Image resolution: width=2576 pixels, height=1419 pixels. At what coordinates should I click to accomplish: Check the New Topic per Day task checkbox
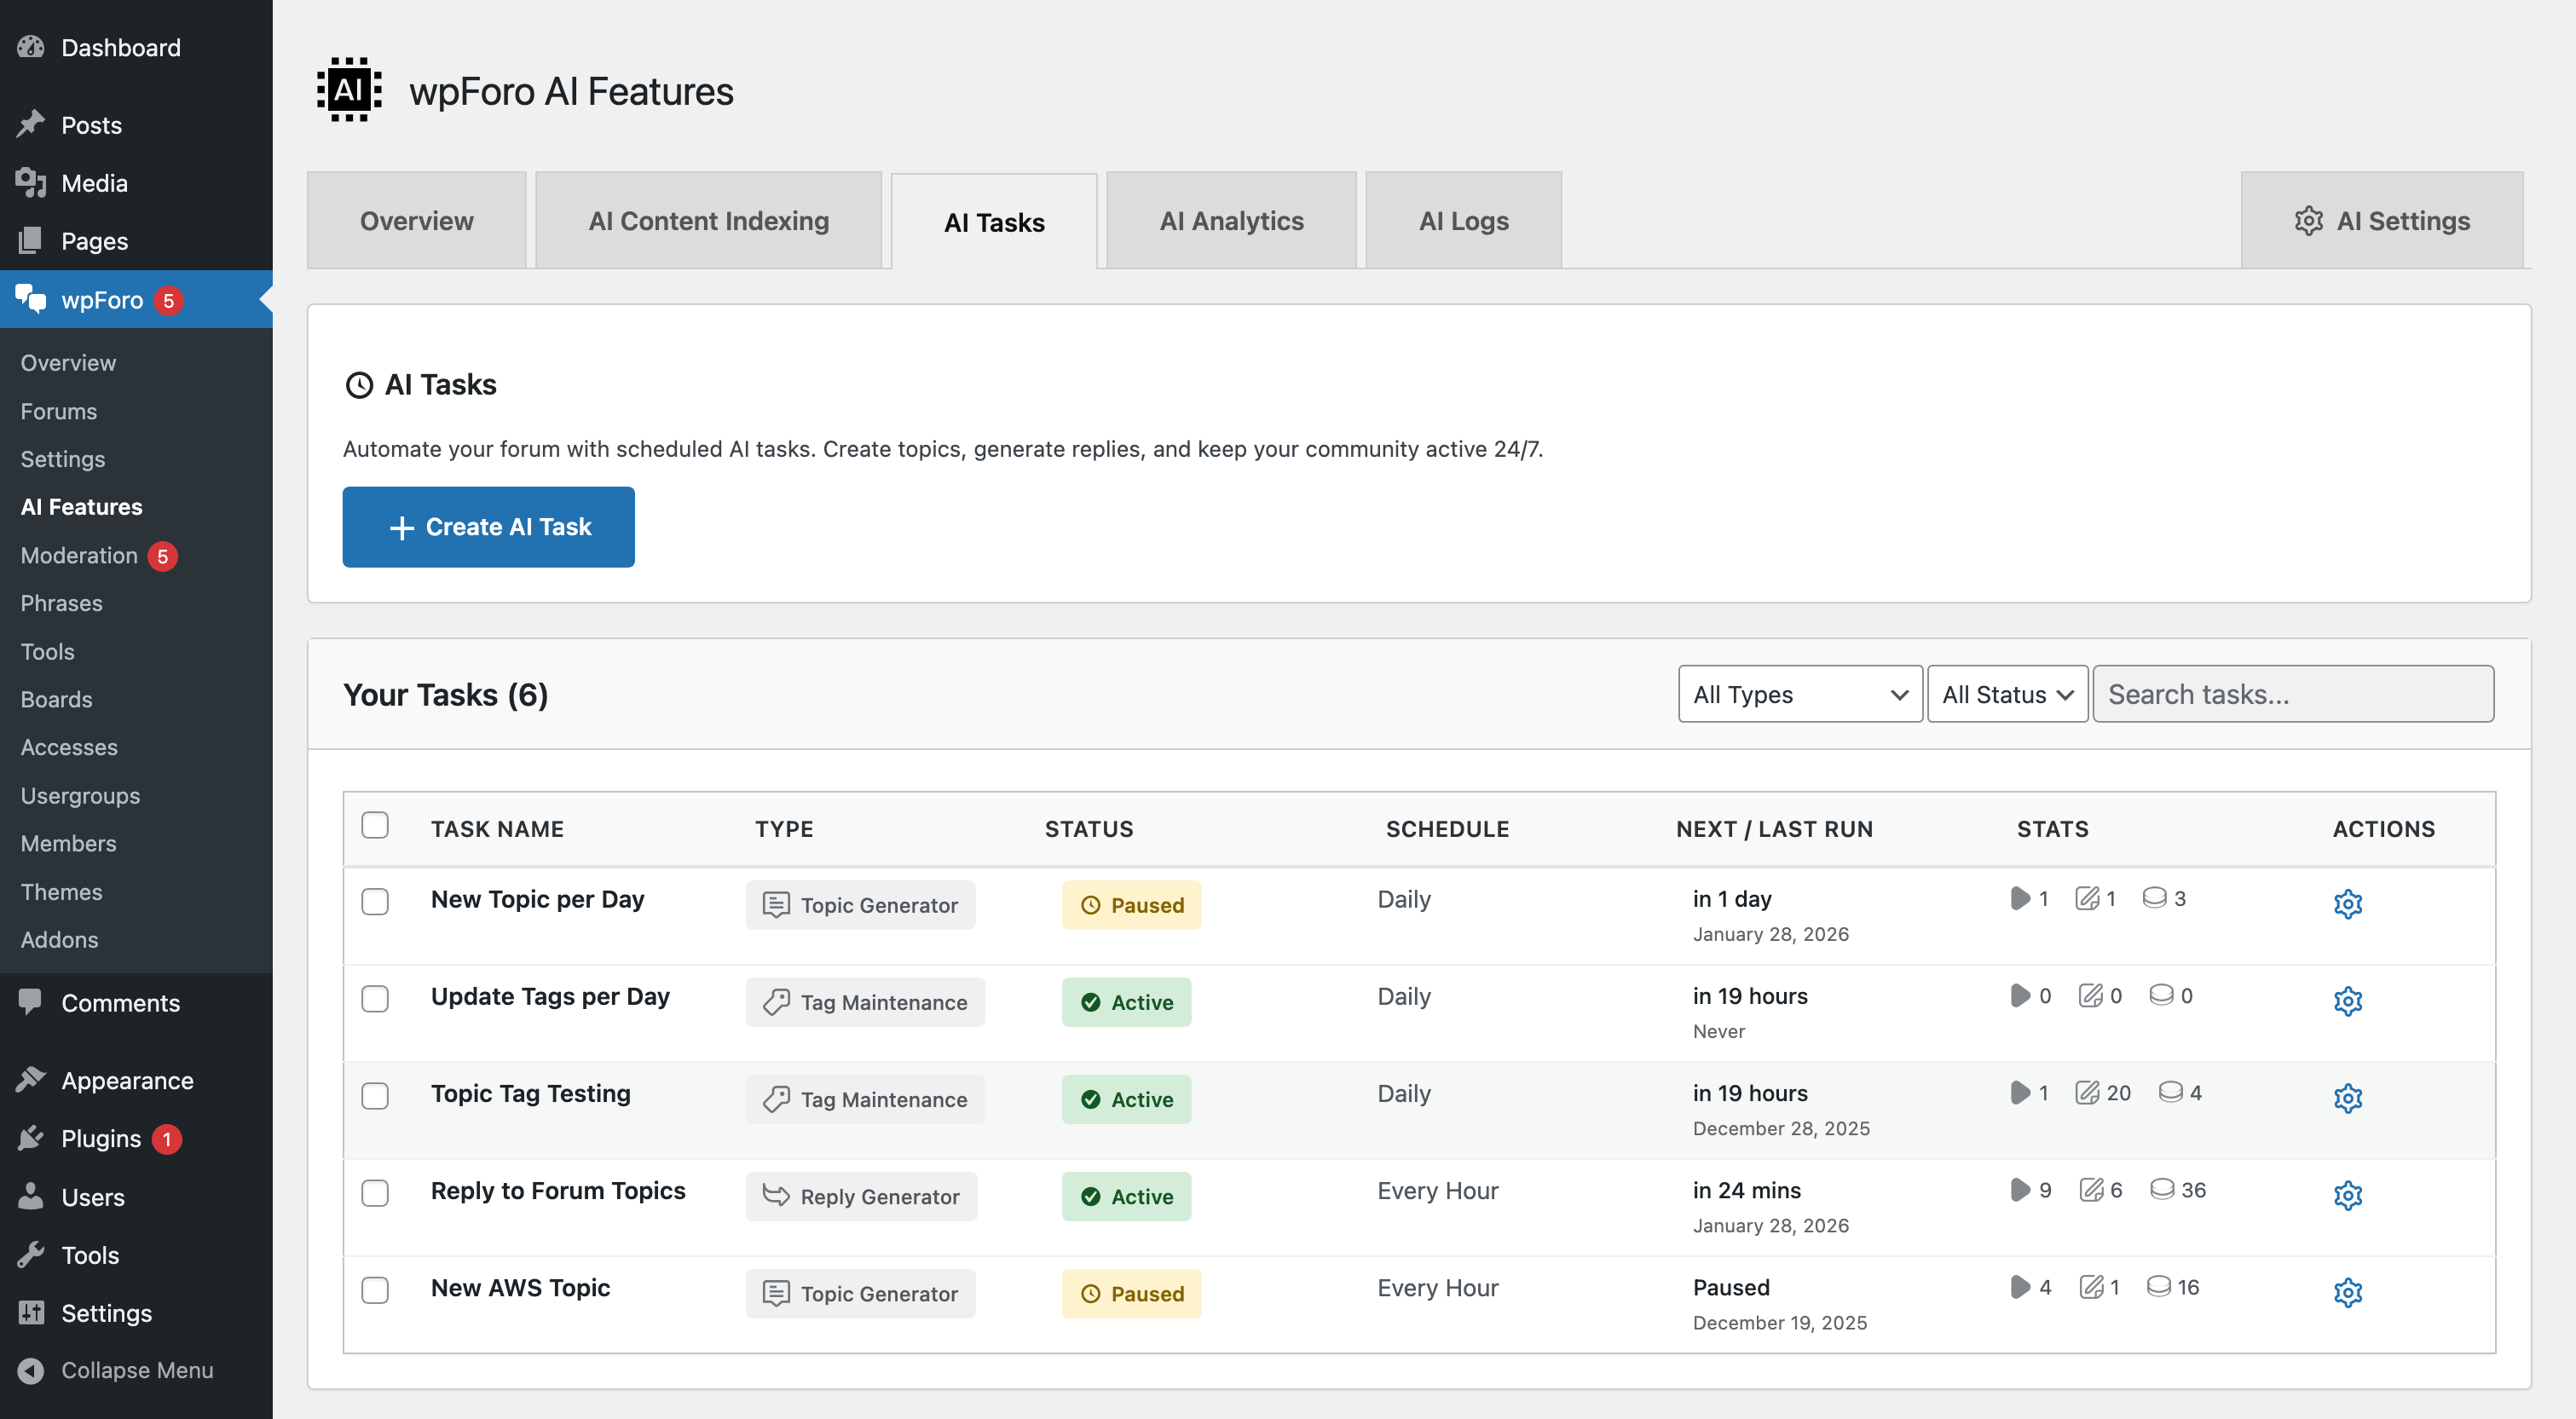[x=375, y=901]
